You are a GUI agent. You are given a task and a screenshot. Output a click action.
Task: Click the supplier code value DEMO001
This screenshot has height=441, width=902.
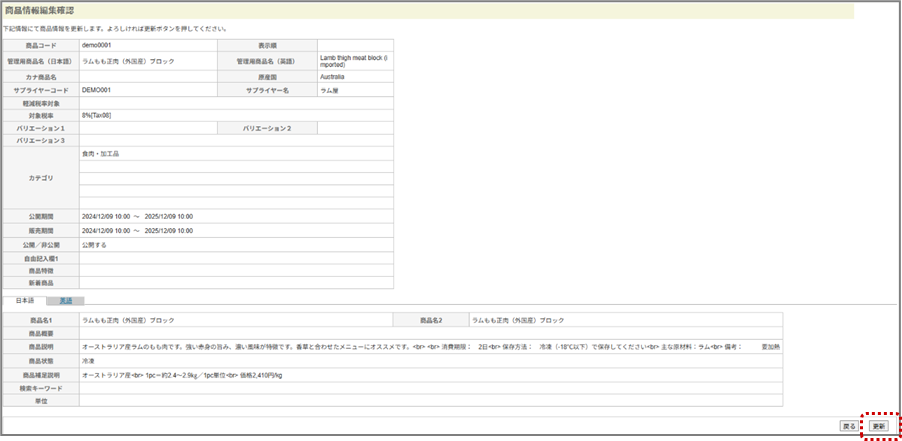(96, 90)
